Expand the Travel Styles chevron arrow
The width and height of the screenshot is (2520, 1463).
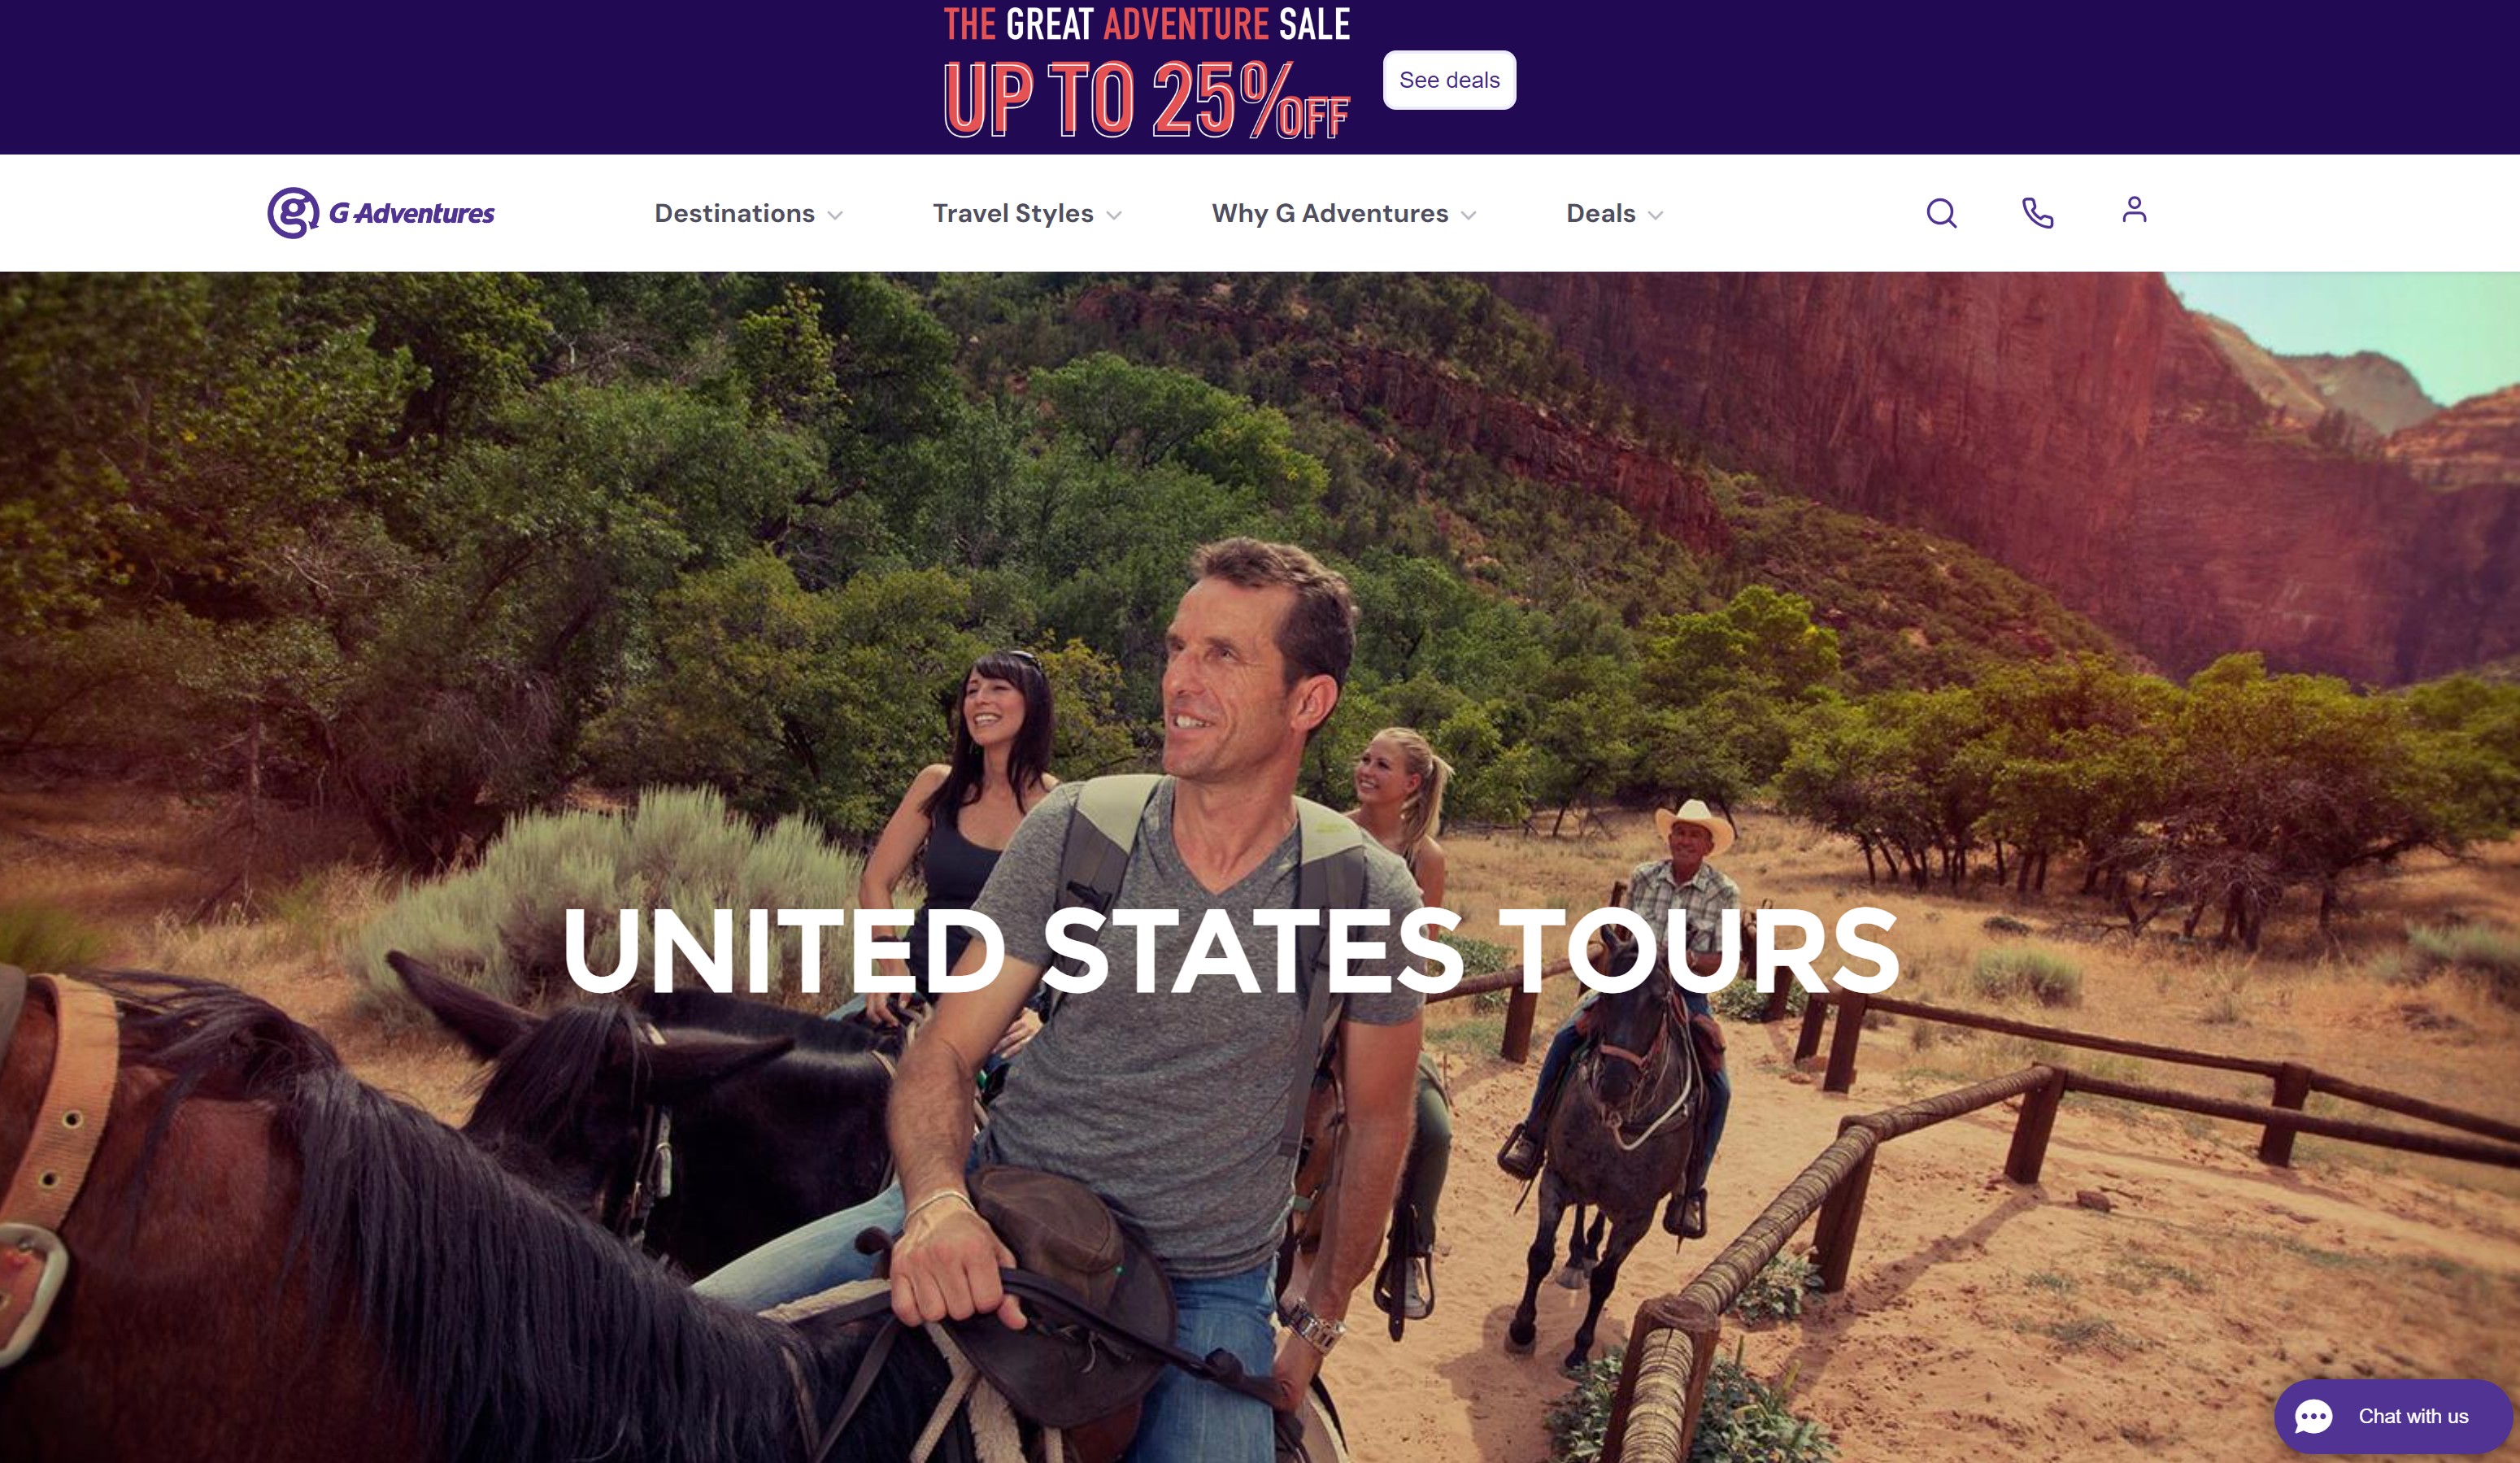point(1114,215)
